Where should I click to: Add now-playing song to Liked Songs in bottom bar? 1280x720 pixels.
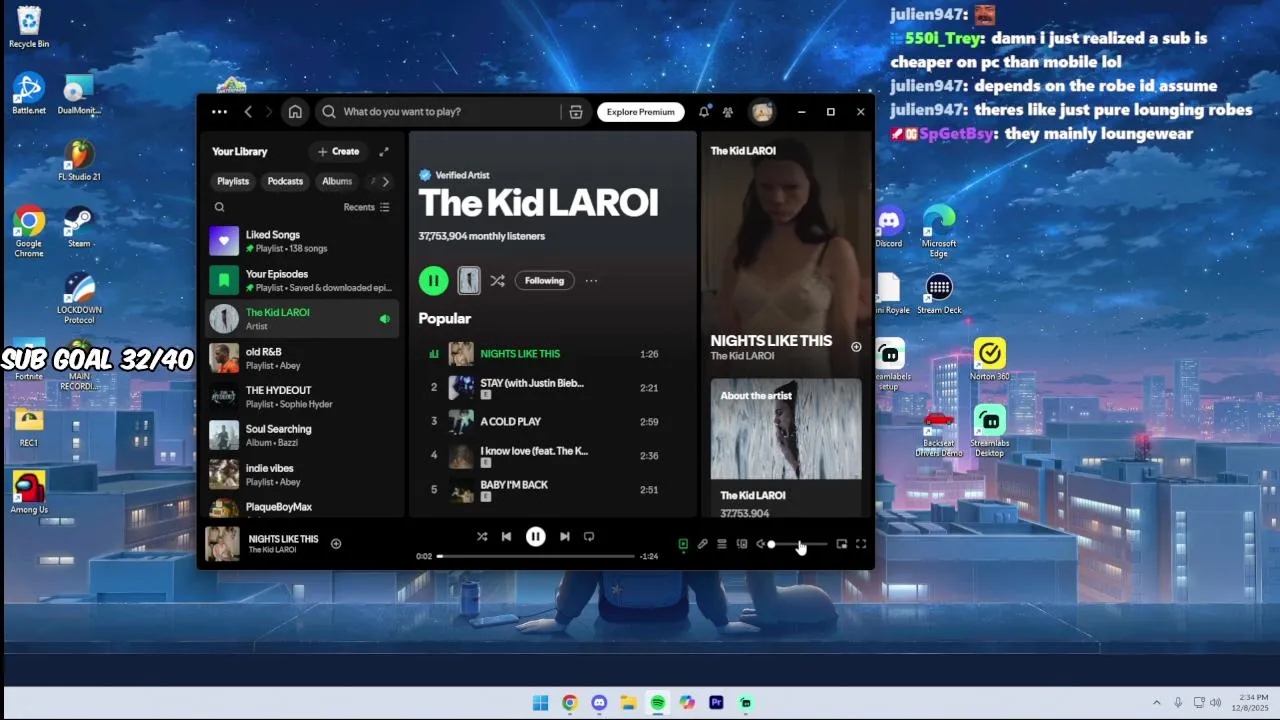(x=336, y=544)
